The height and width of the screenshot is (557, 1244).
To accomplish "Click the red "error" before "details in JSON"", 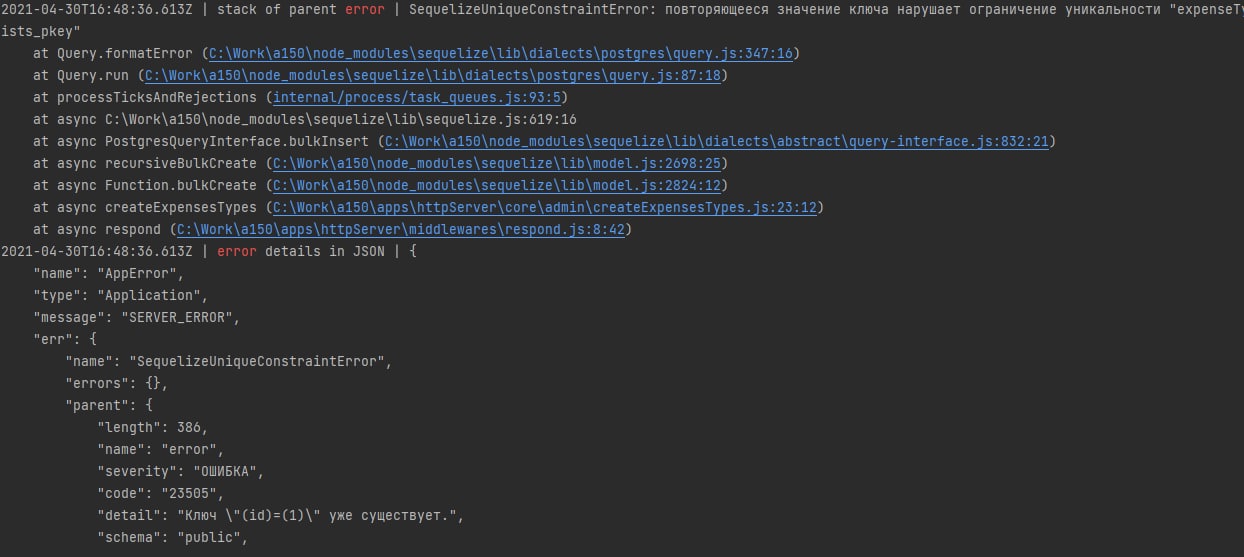I will (x=237, y=251).
